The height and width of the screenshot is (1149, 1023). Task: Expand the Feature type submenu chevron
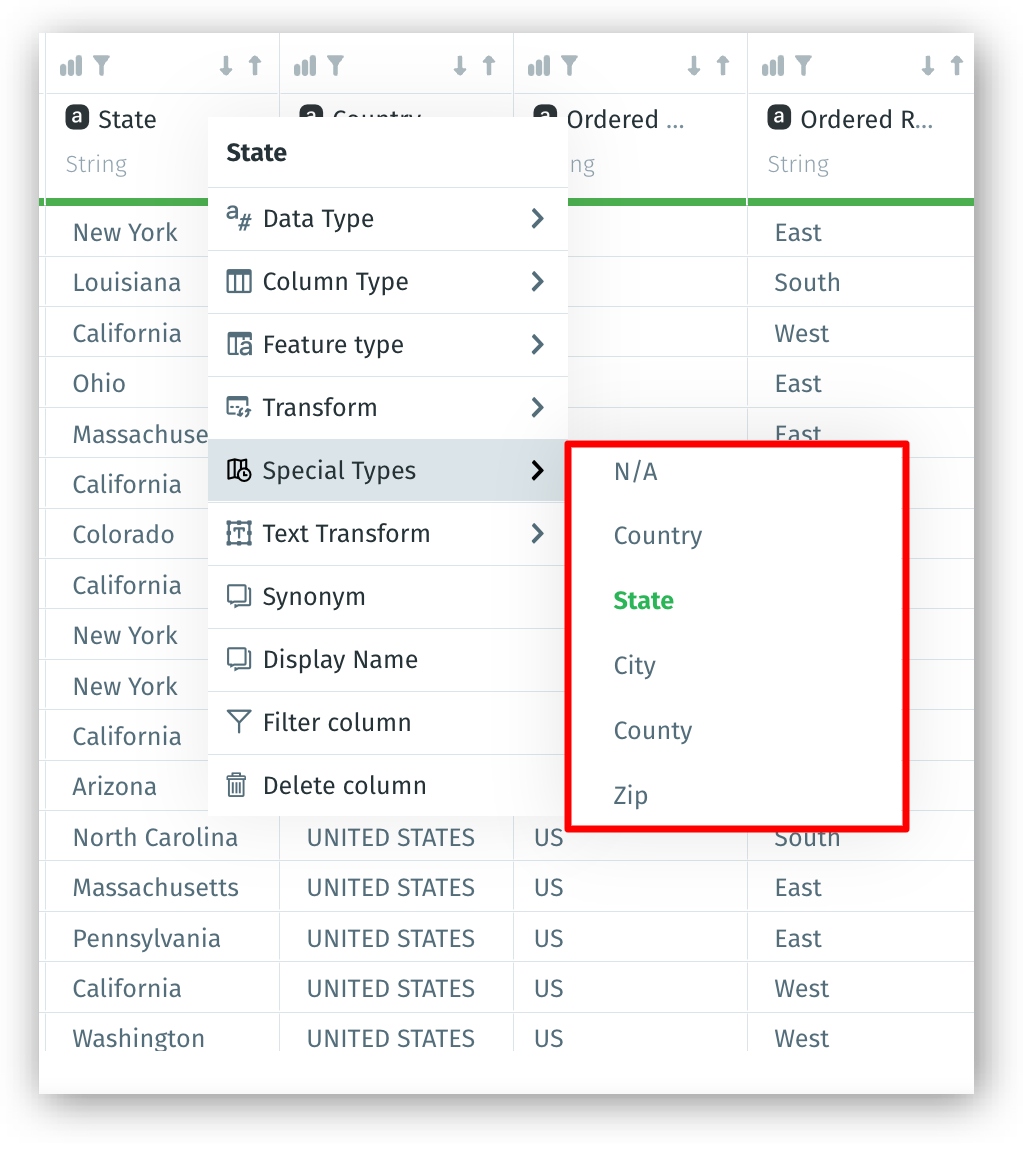click(536, 344)
